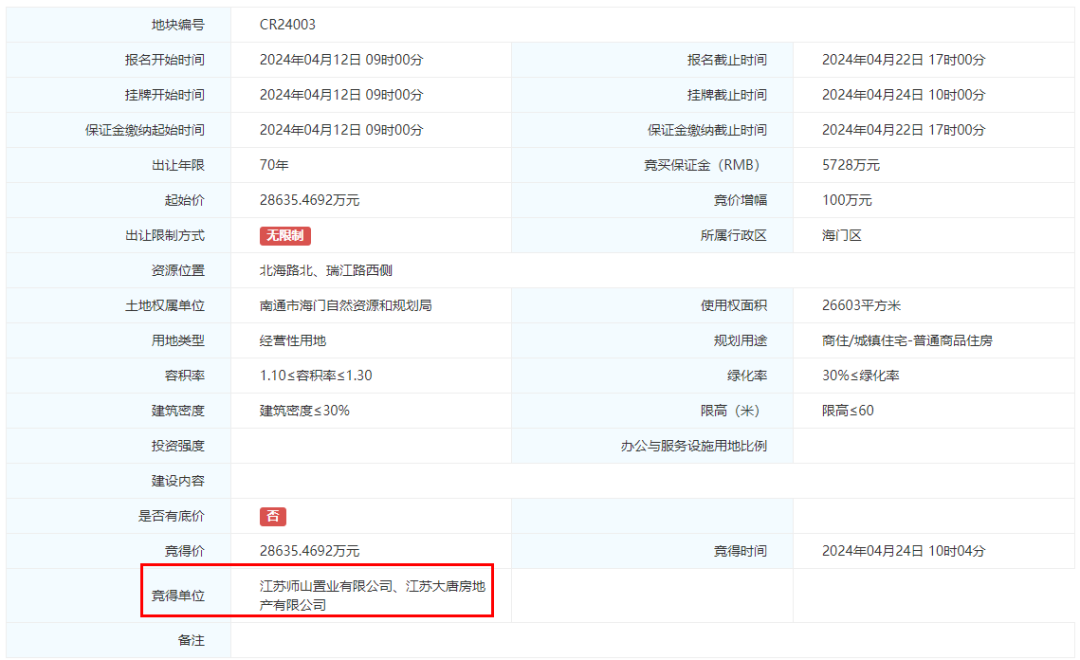Click the 建设内容 label

tap(178, 482)
